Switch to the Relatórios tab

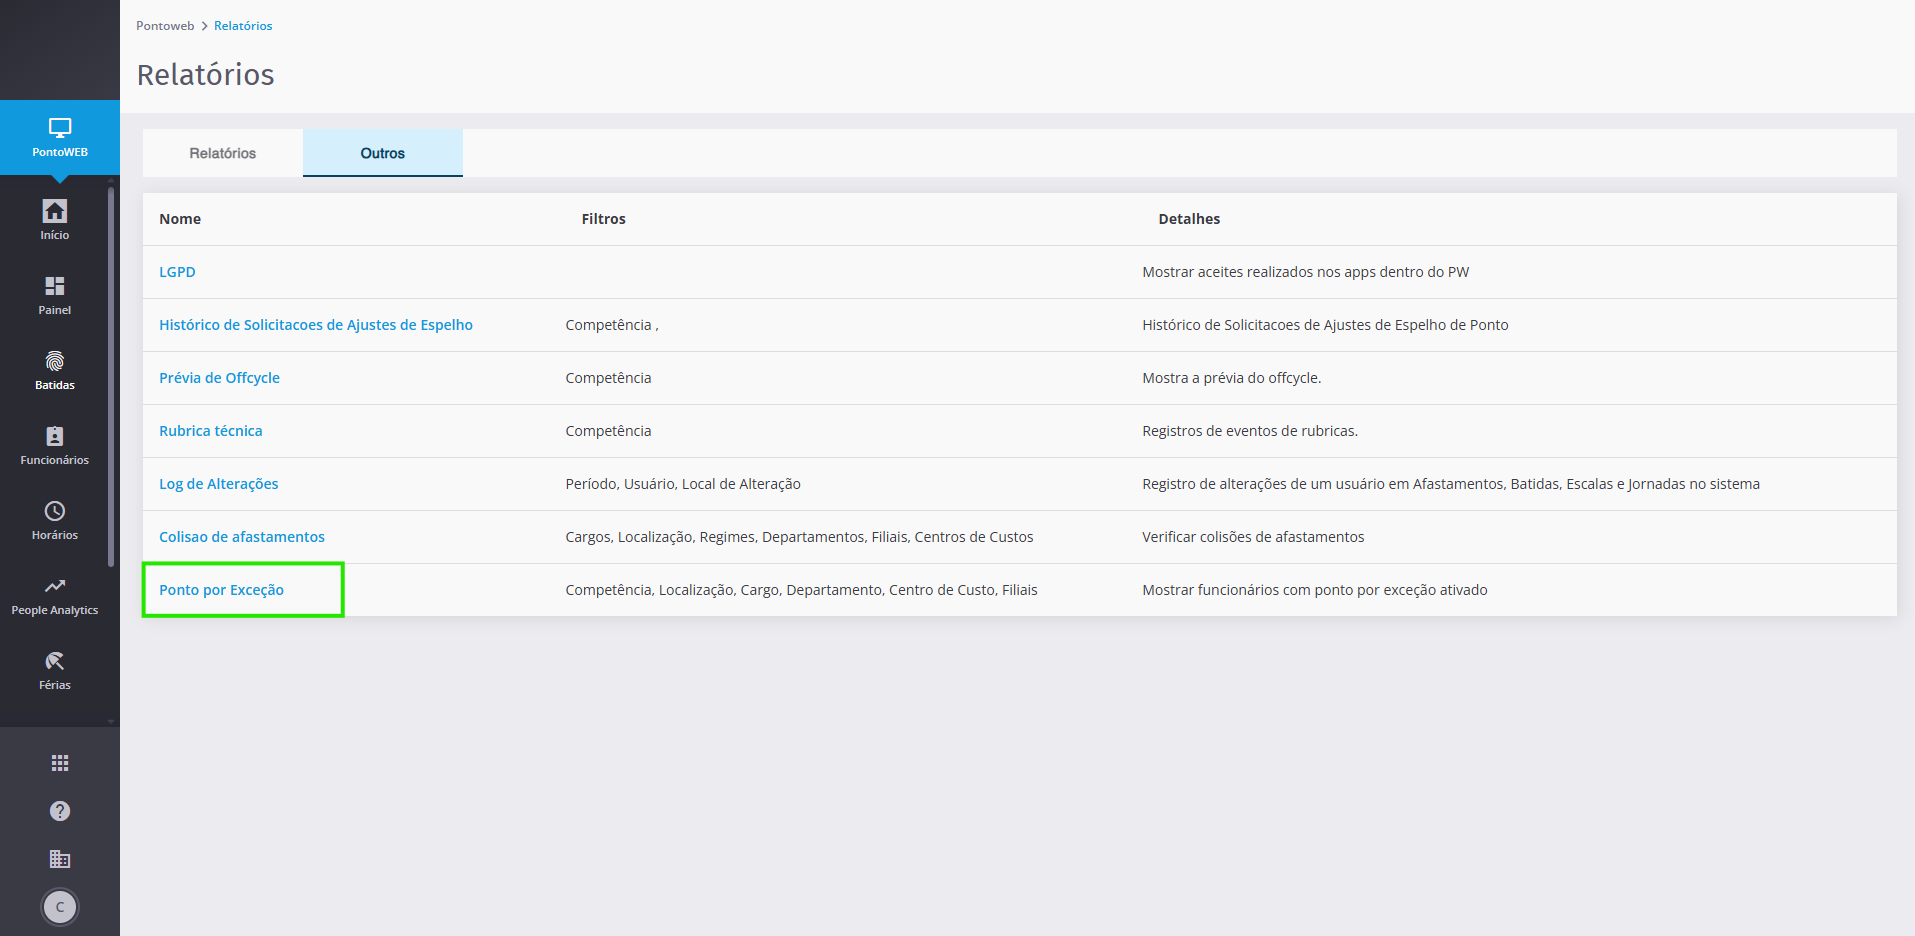tap(223, 153)
